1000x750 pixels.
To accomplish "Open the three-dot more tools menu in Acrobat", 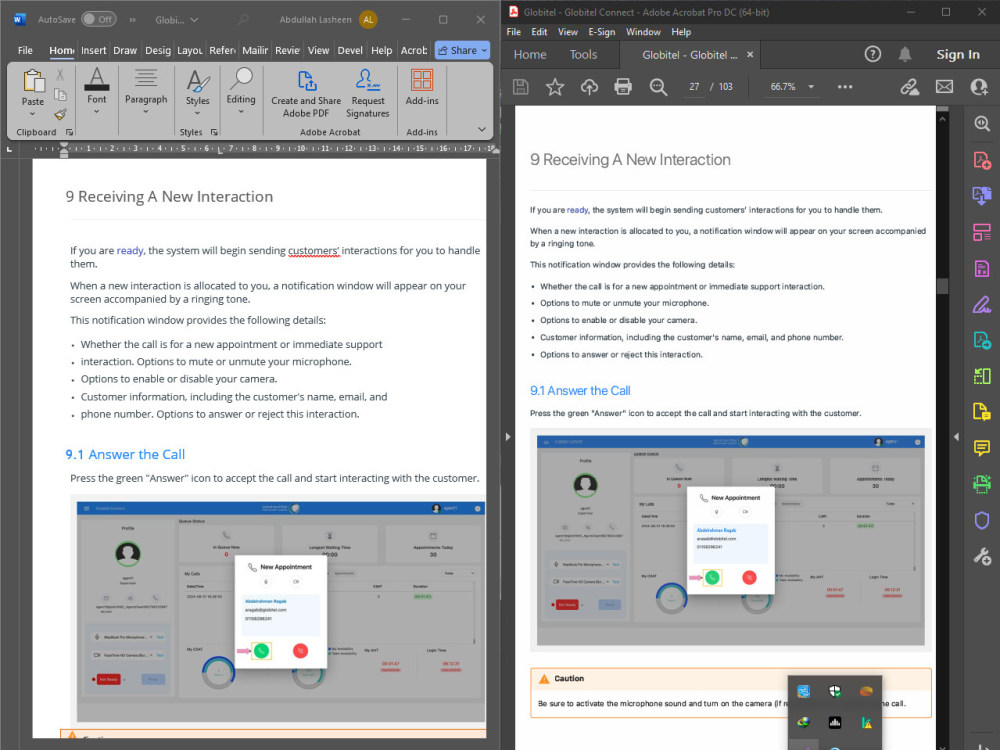I will (845, 87).
